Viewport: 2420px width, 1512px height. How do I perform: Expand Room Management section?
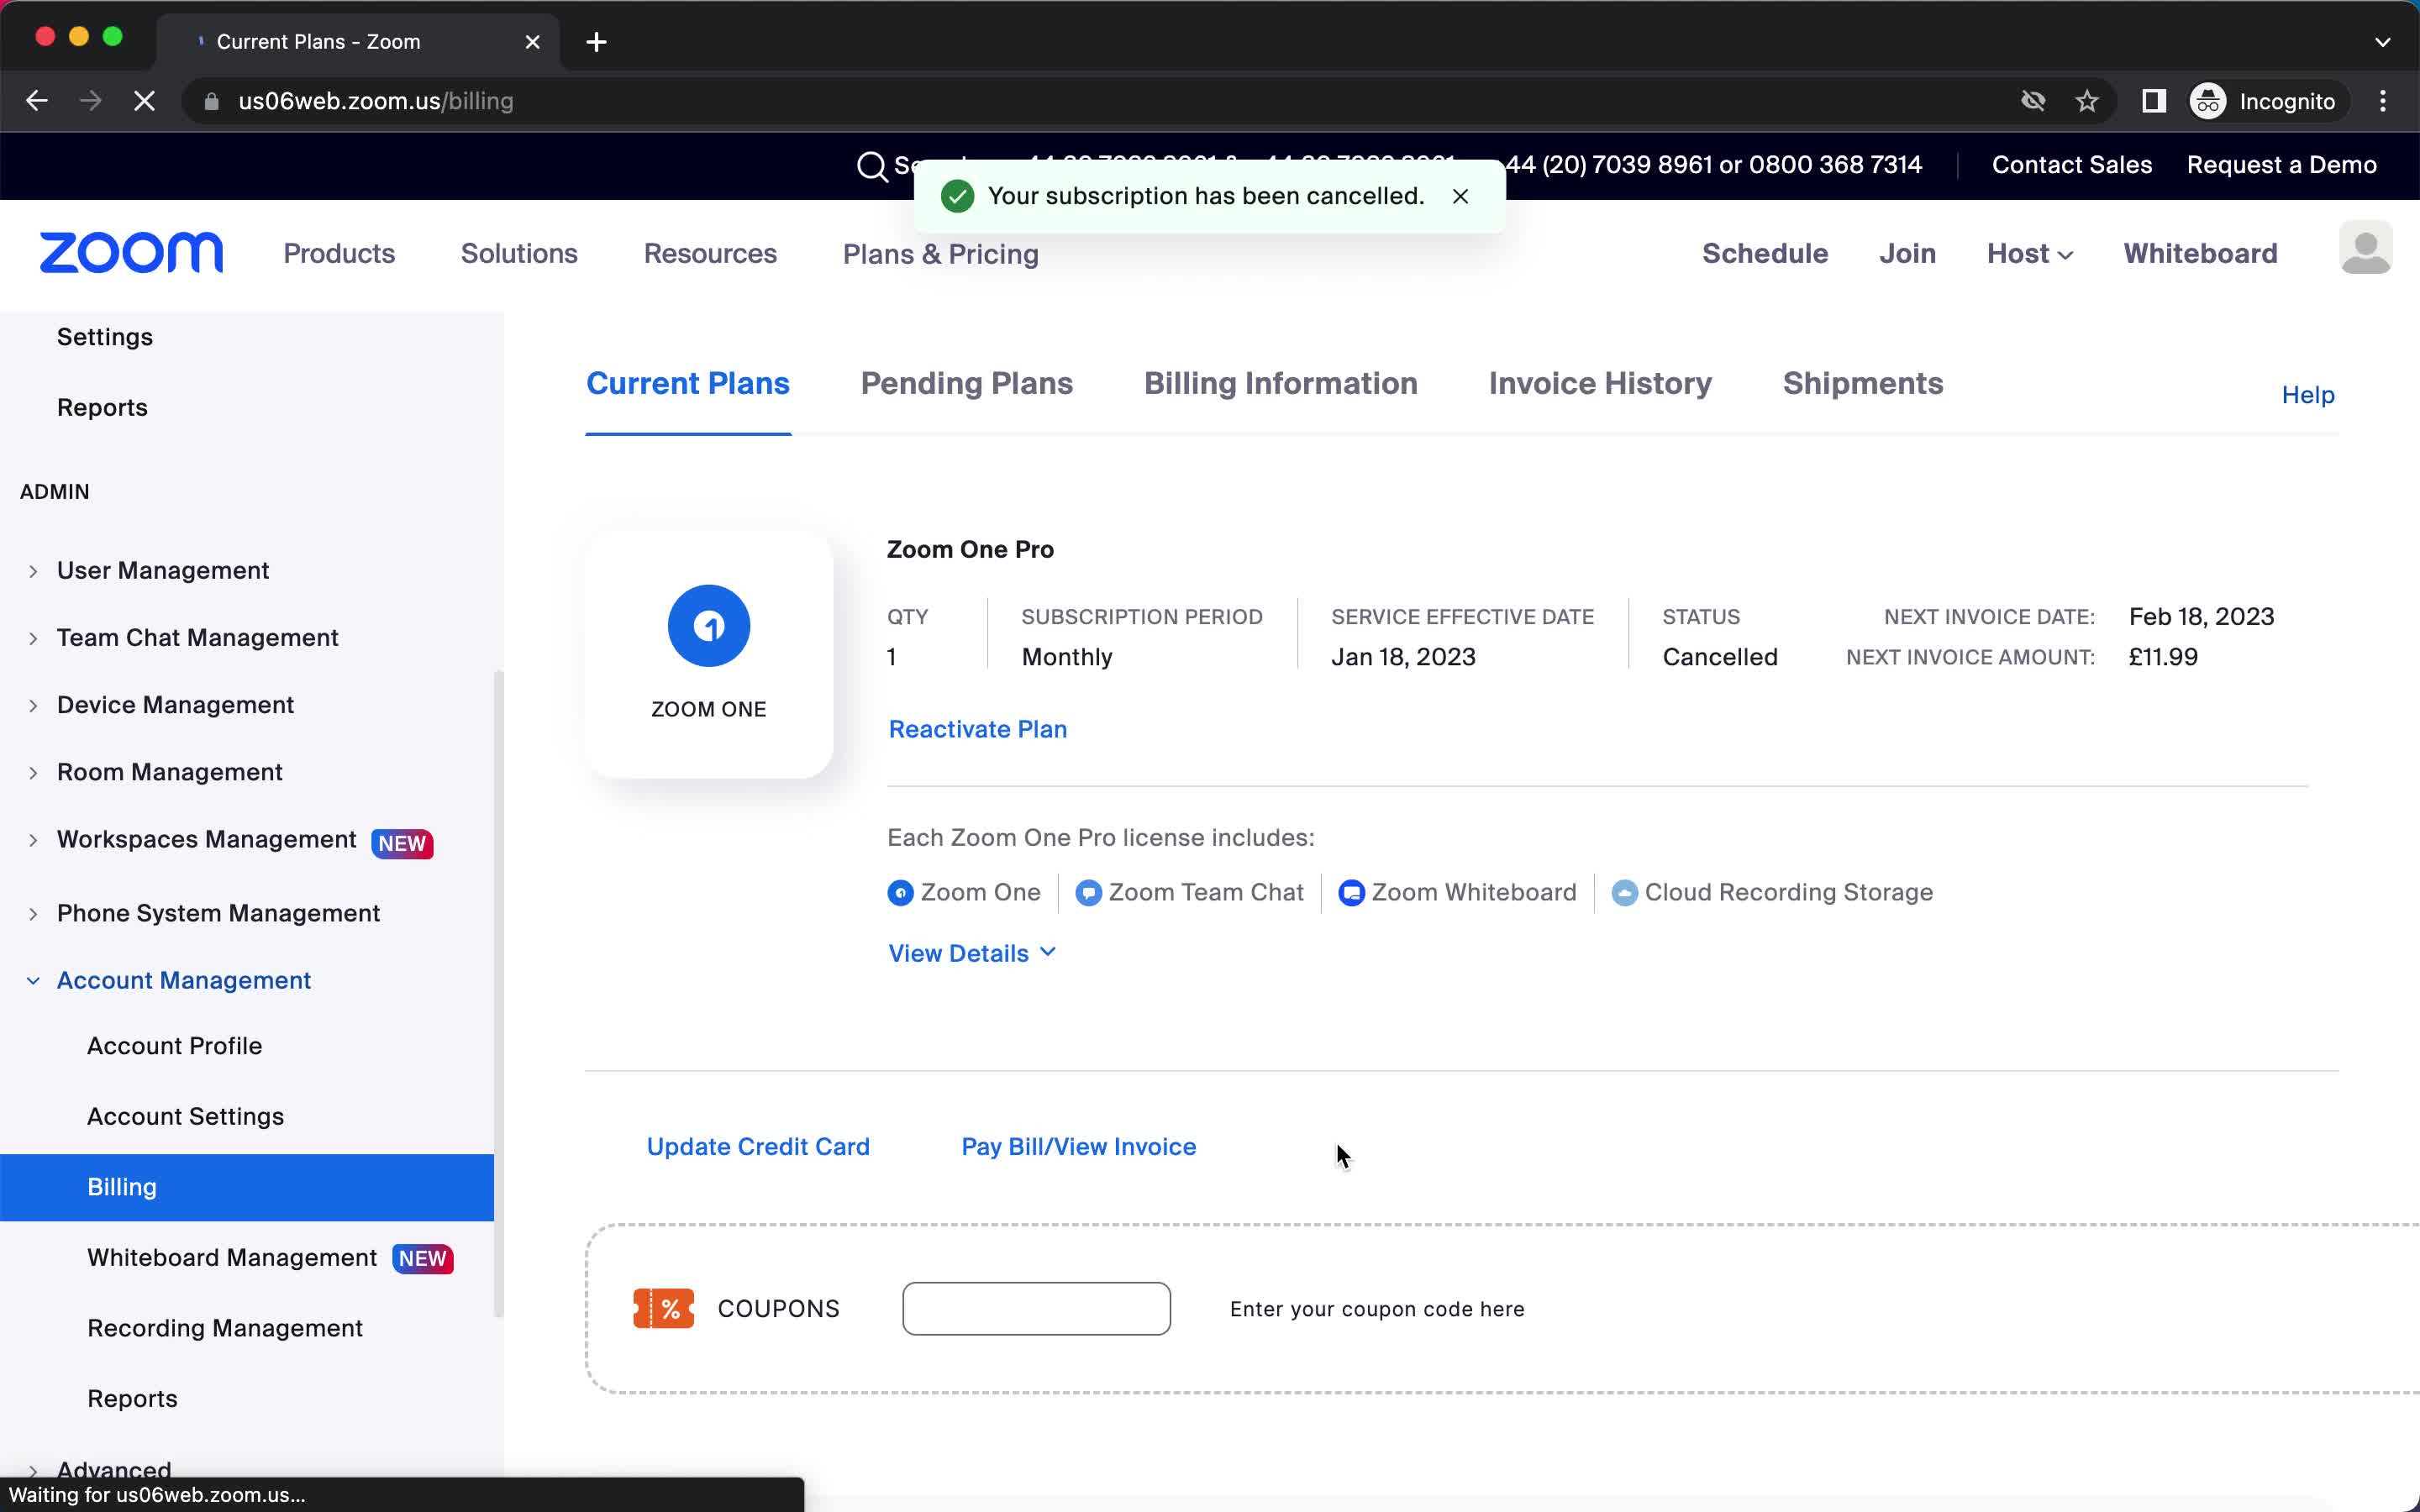pyautogui.click(x=33, y=773)
